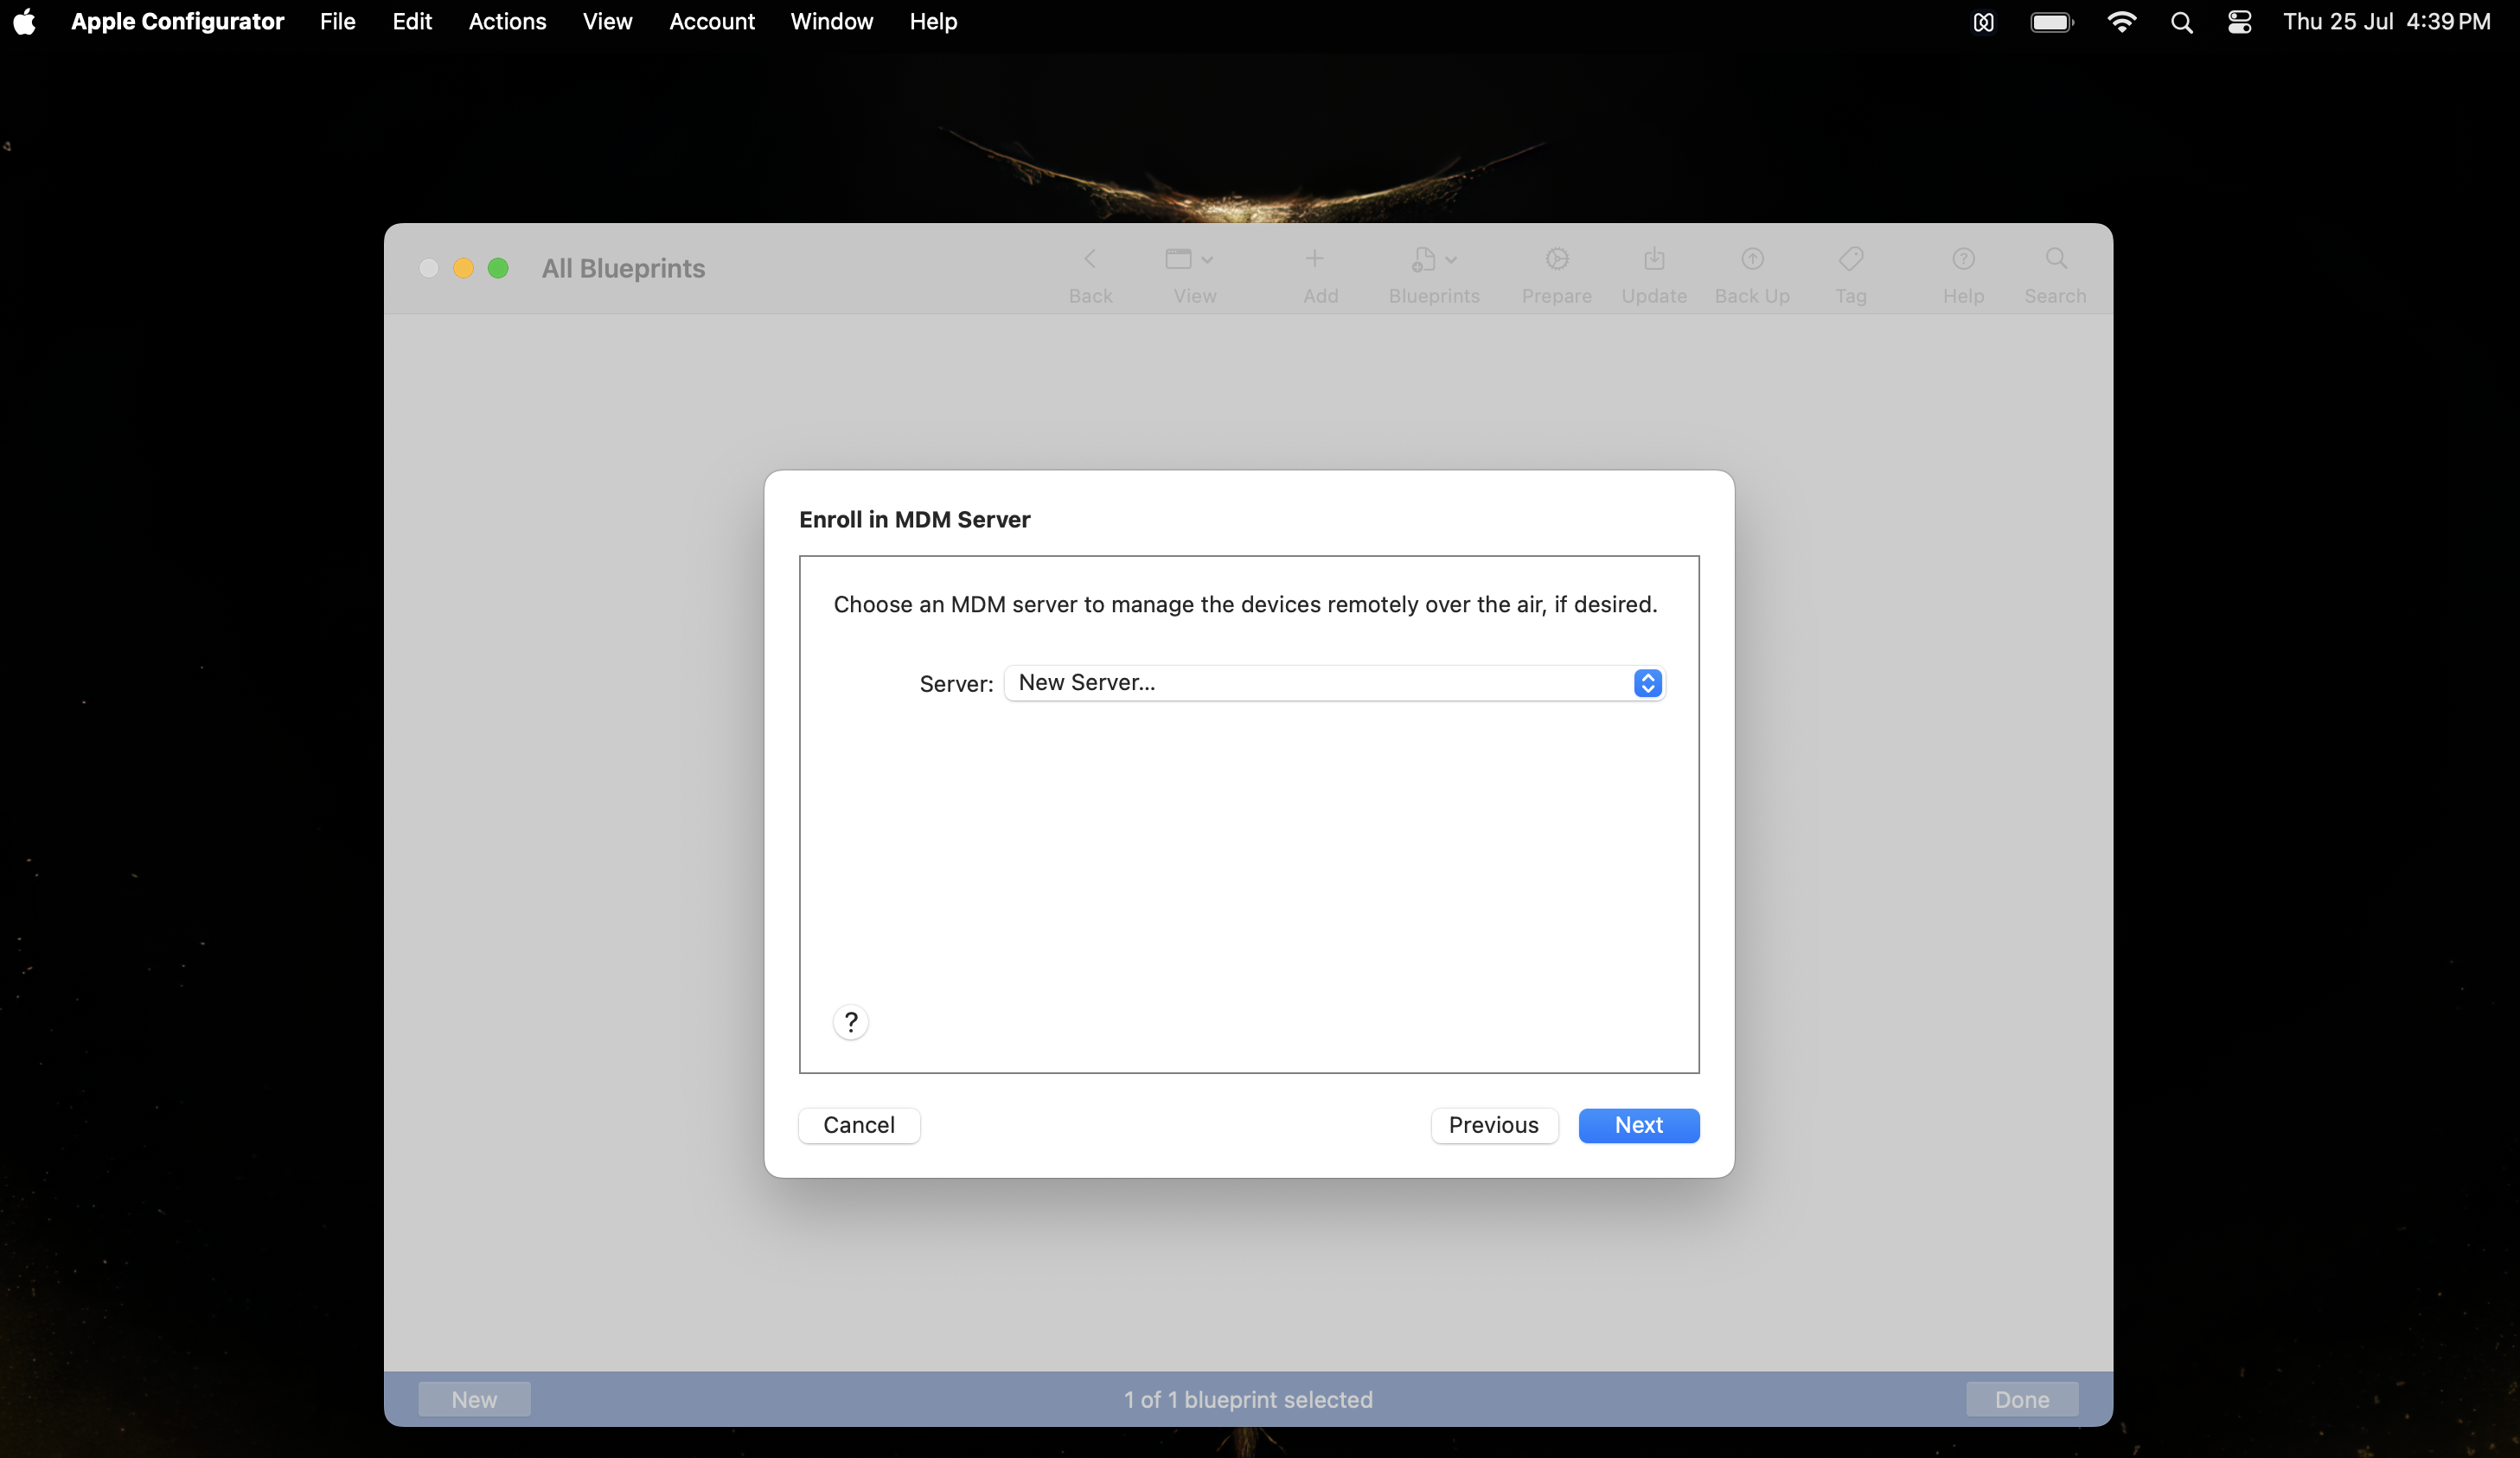Click the New blueprint button
The image size is (2520, 1458).
474,1400
